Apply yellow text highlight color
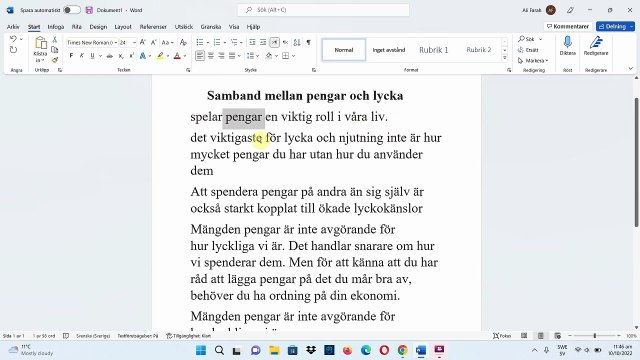 tap(160, 56)
